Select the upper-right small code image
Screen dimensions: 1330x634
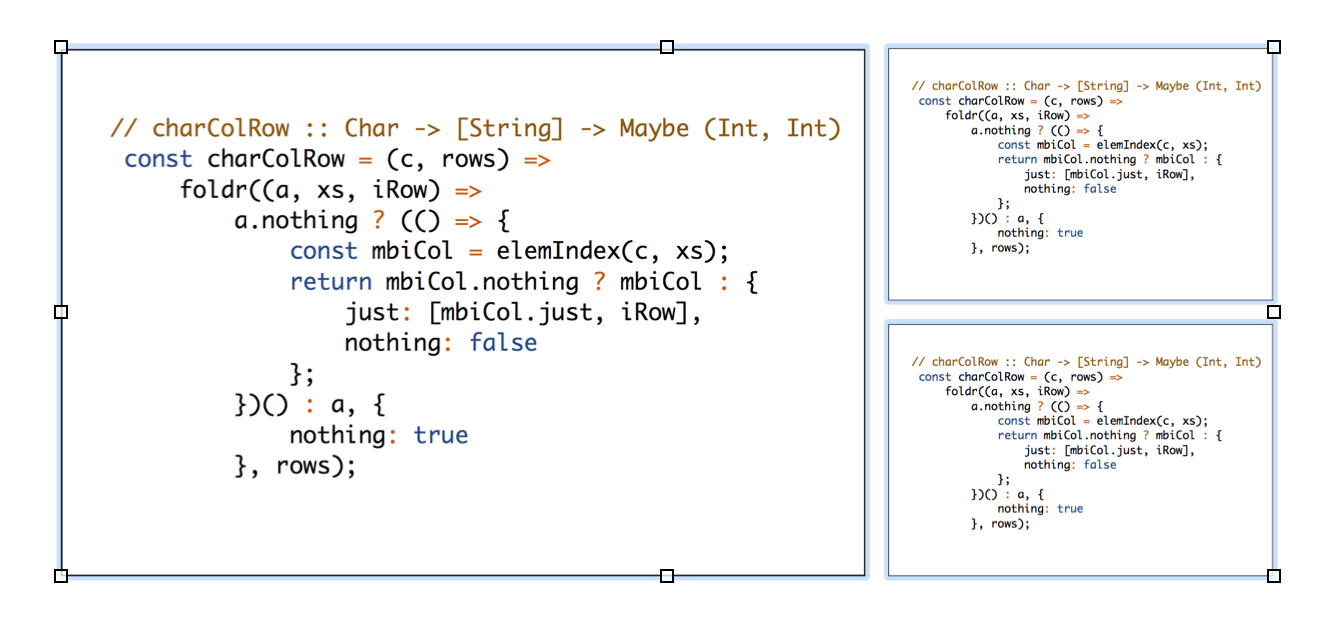click(1080, 270)
